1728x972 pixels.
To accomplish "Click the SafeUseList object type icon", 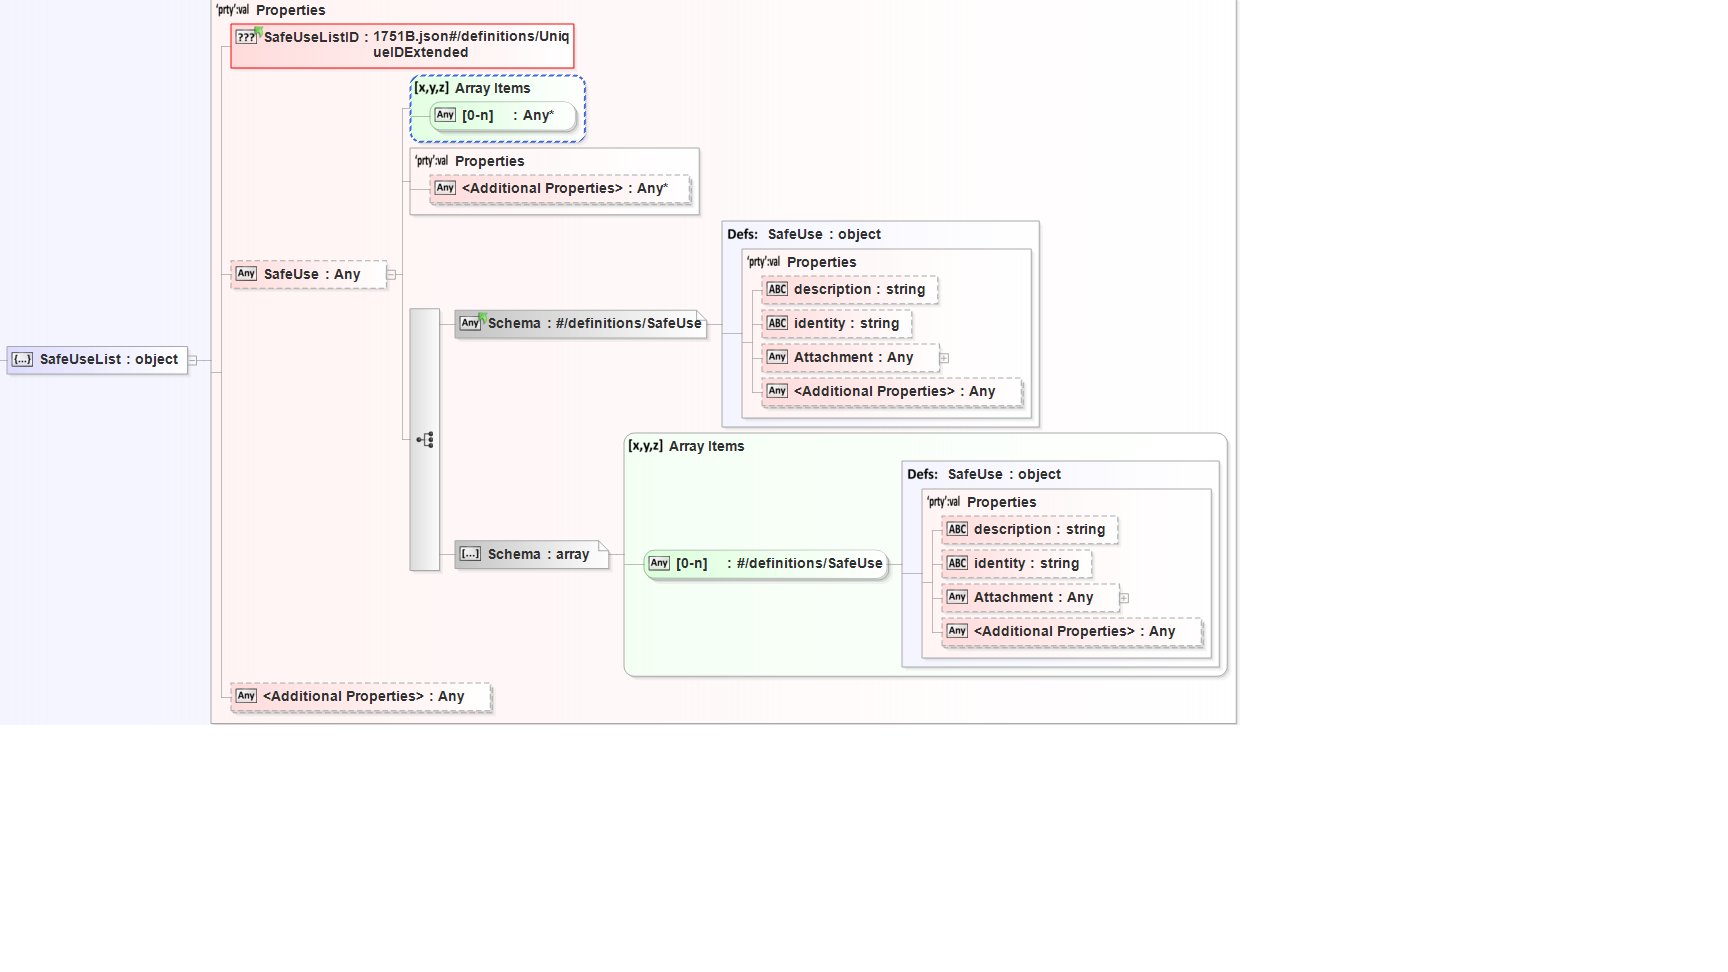I will [x=22, y=360].
